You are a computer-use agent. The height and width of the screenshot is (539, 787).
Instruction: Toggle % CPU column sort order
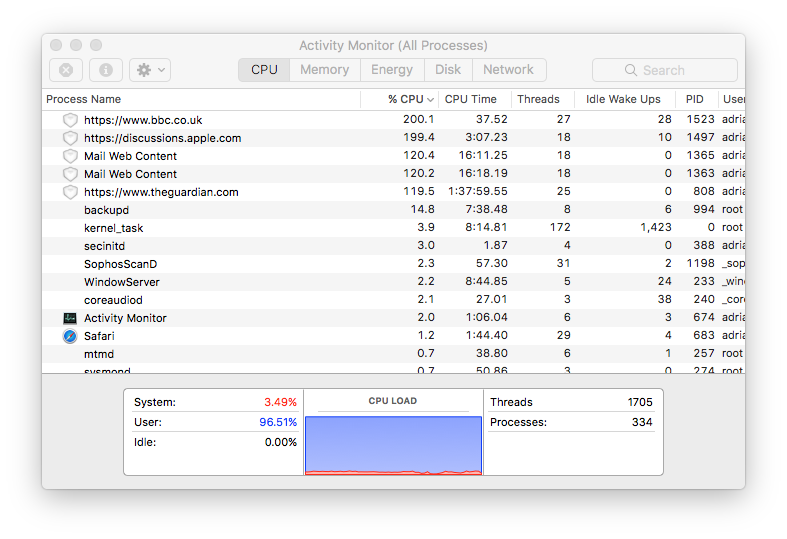pos(400,99)
